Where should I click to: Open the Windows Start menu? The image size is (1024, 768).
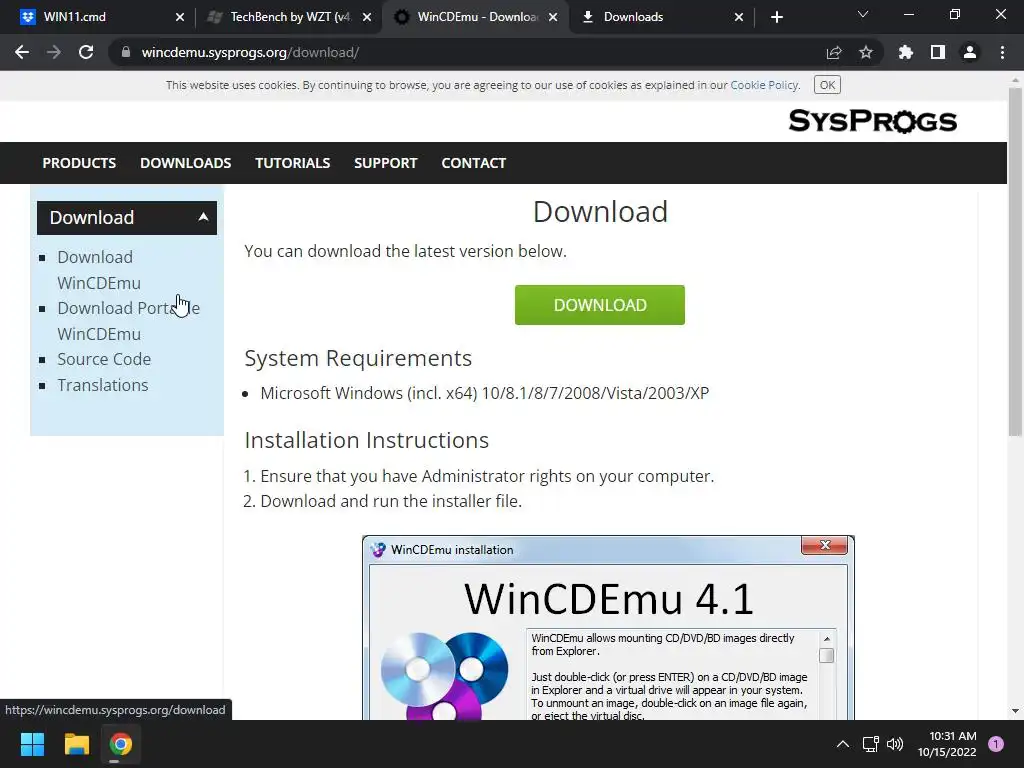pyautogui.click(x=32, y=744)
